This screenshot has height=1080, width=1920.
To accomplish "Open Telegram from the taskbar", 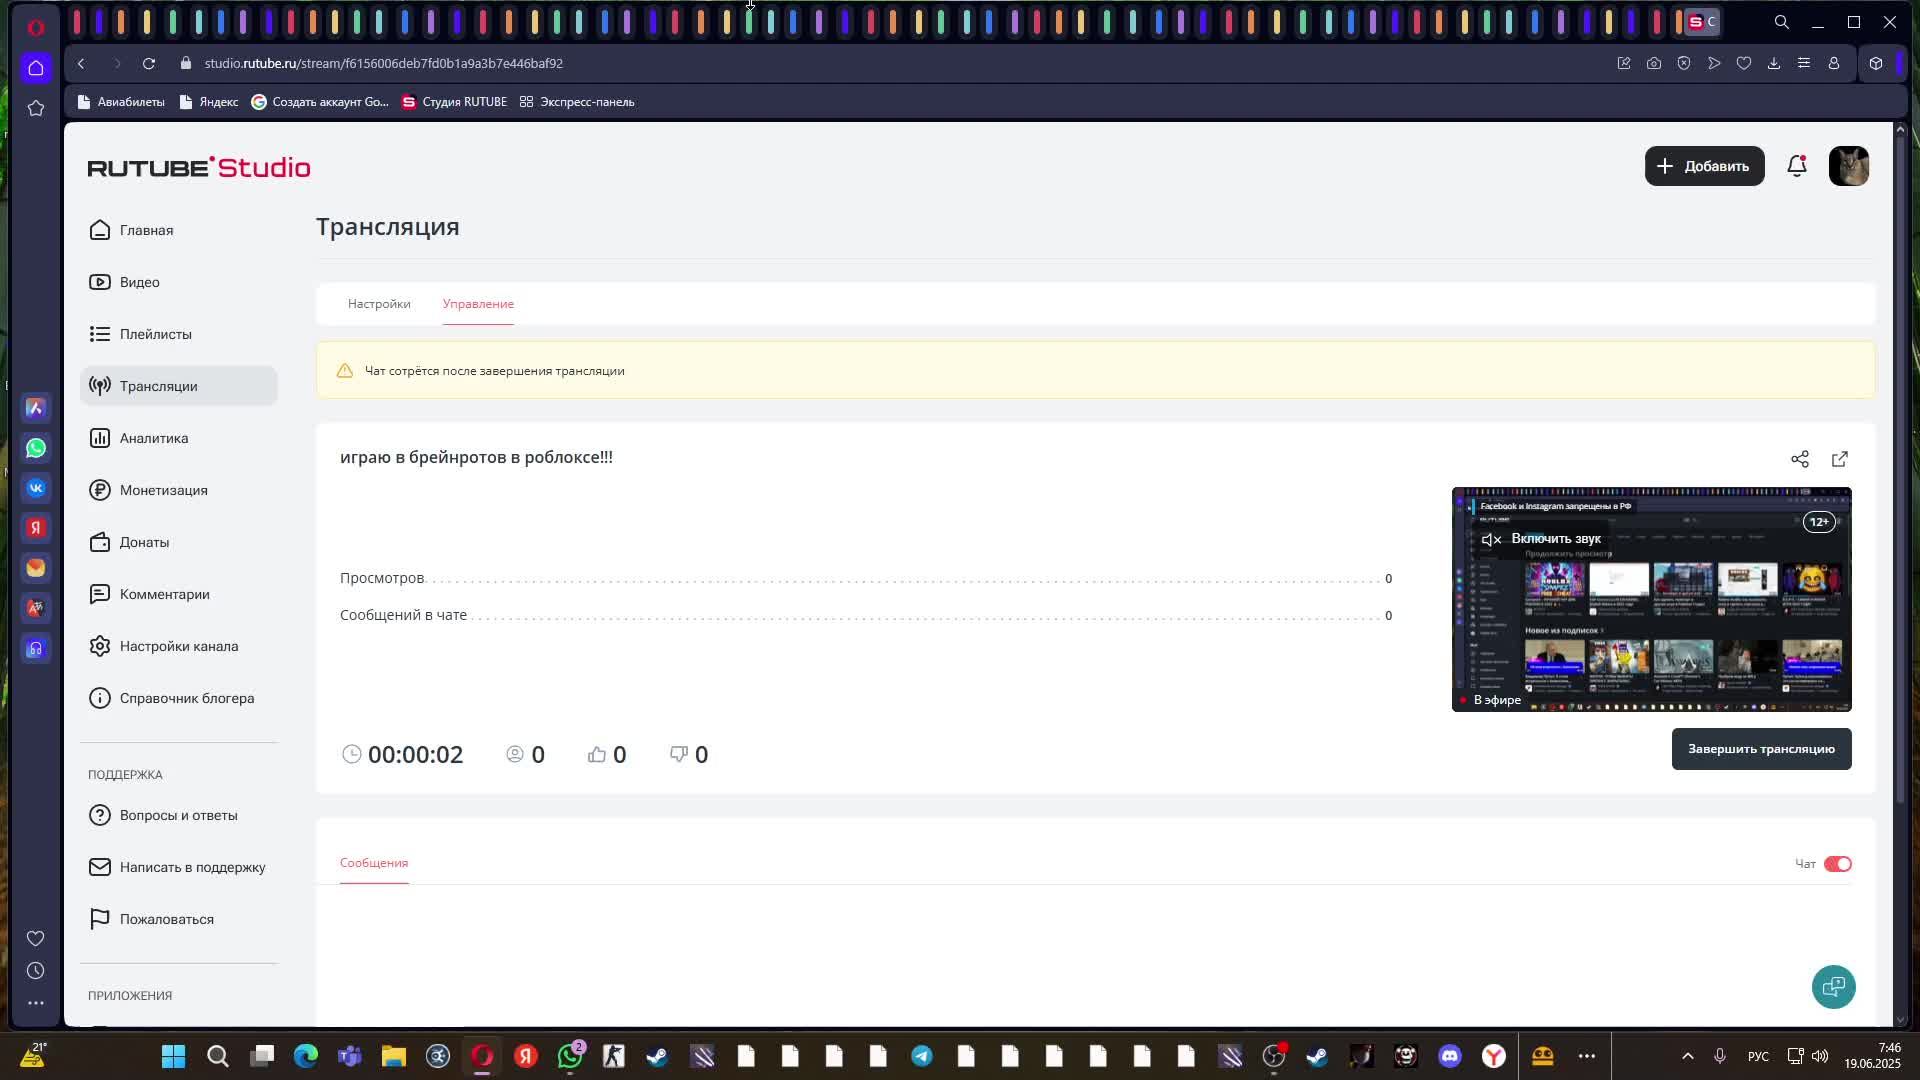I will [922, 1057].
